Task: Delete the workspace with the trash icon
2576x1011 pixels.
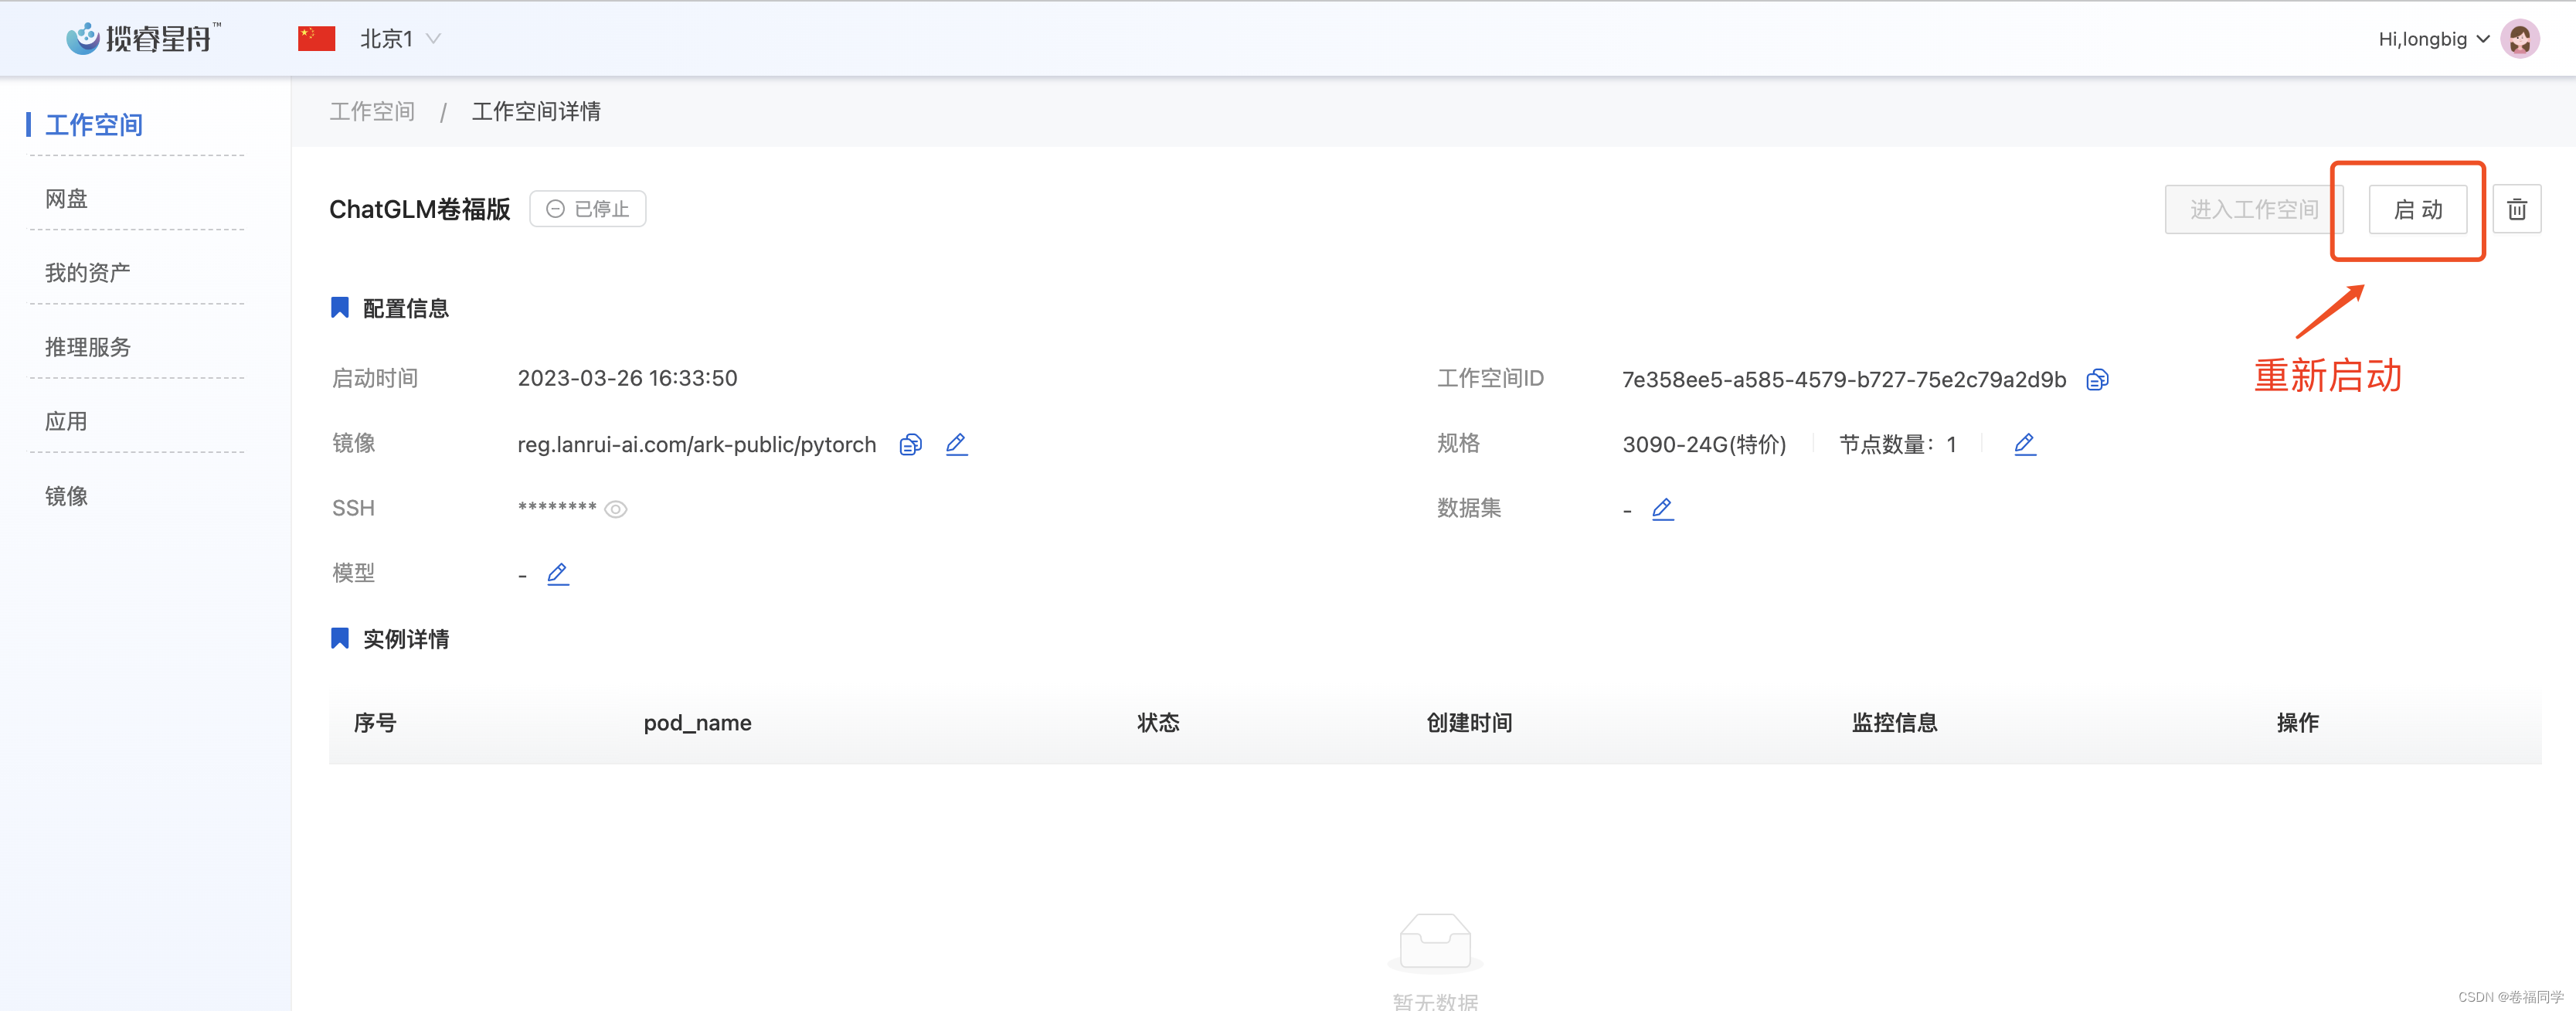Action: [x=2516, y=209]
